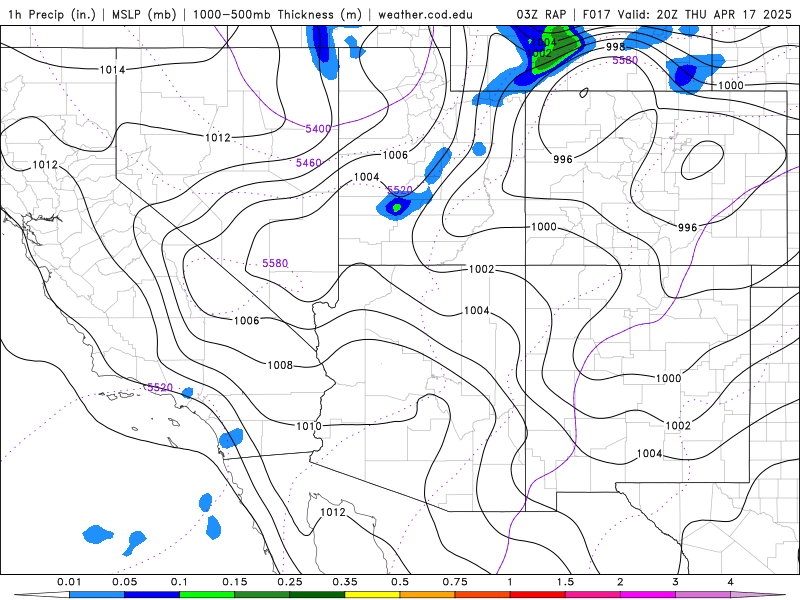Screen dimensions: 800x600
Task: Click the 0.25 color bar value
Action: [290, 582]
